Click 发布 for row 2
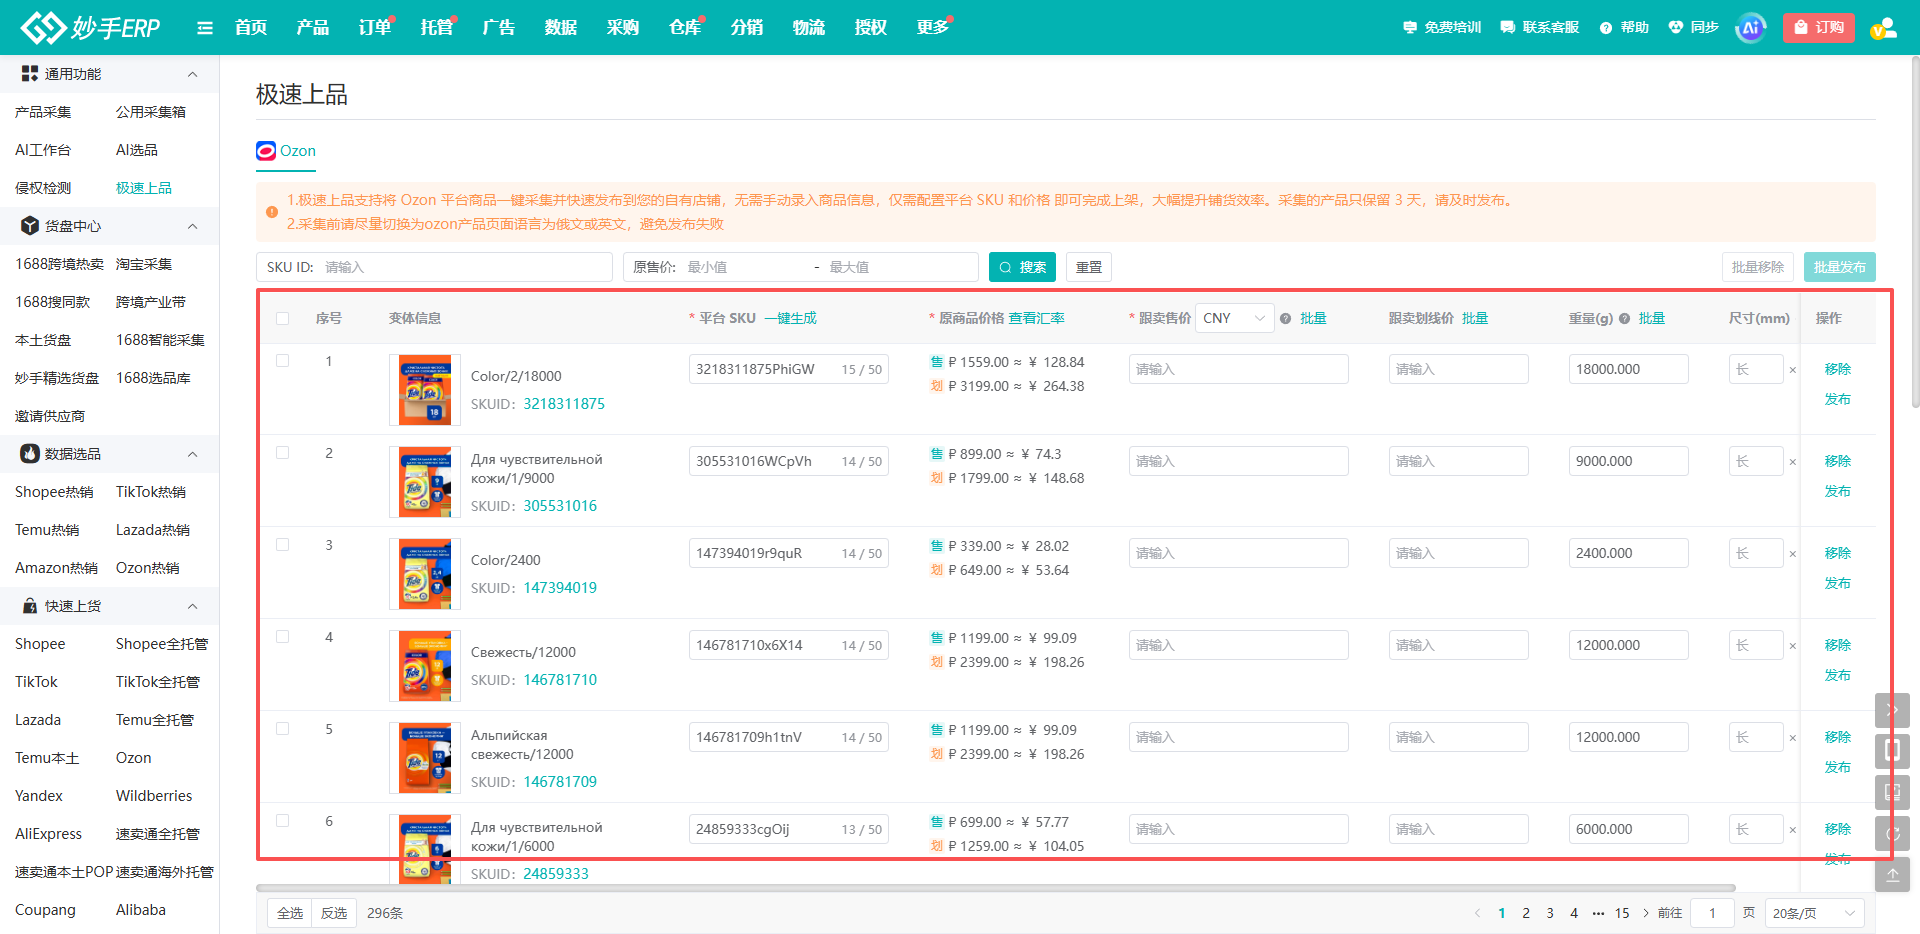This screenshot has height=934, width=1920. pyautogui.click(x=1838, y=491)
